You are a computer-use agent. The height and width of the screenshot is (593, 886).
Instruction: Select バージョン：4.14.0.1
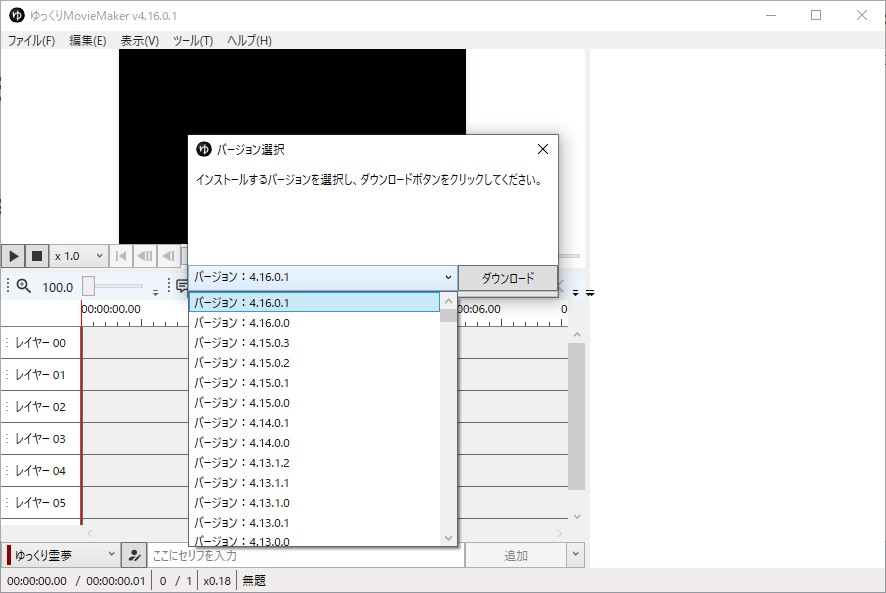(x=314, y=423)
